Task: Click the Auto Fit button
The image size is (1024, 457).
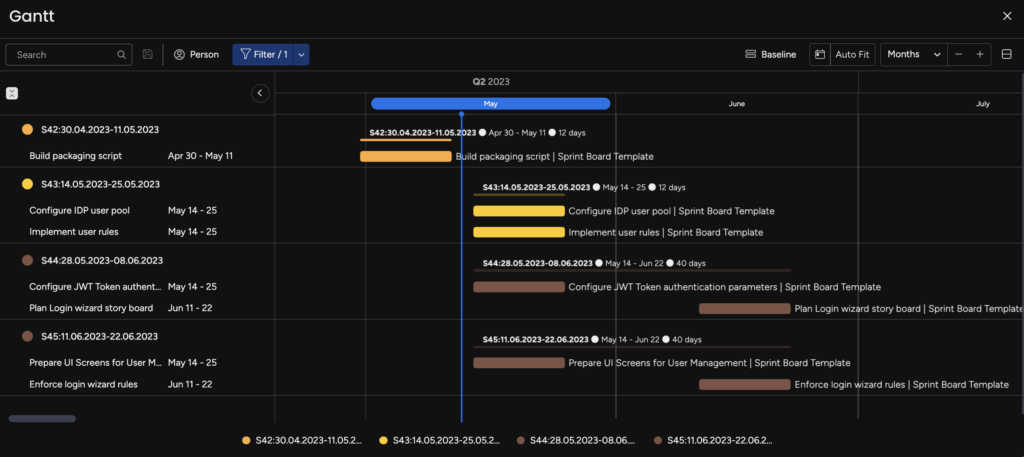Action: click(x=852, y=54)
